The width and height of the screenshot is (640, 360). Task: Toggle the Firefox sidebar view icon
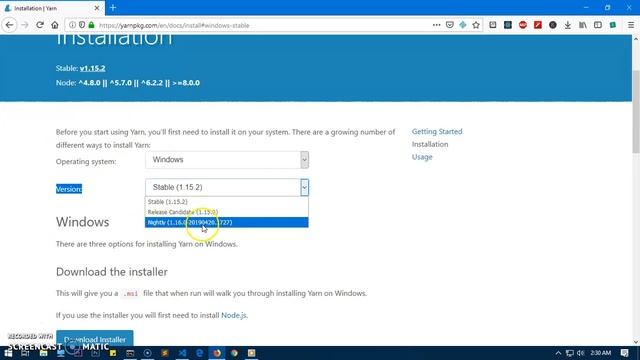click(x=598, y=25)
